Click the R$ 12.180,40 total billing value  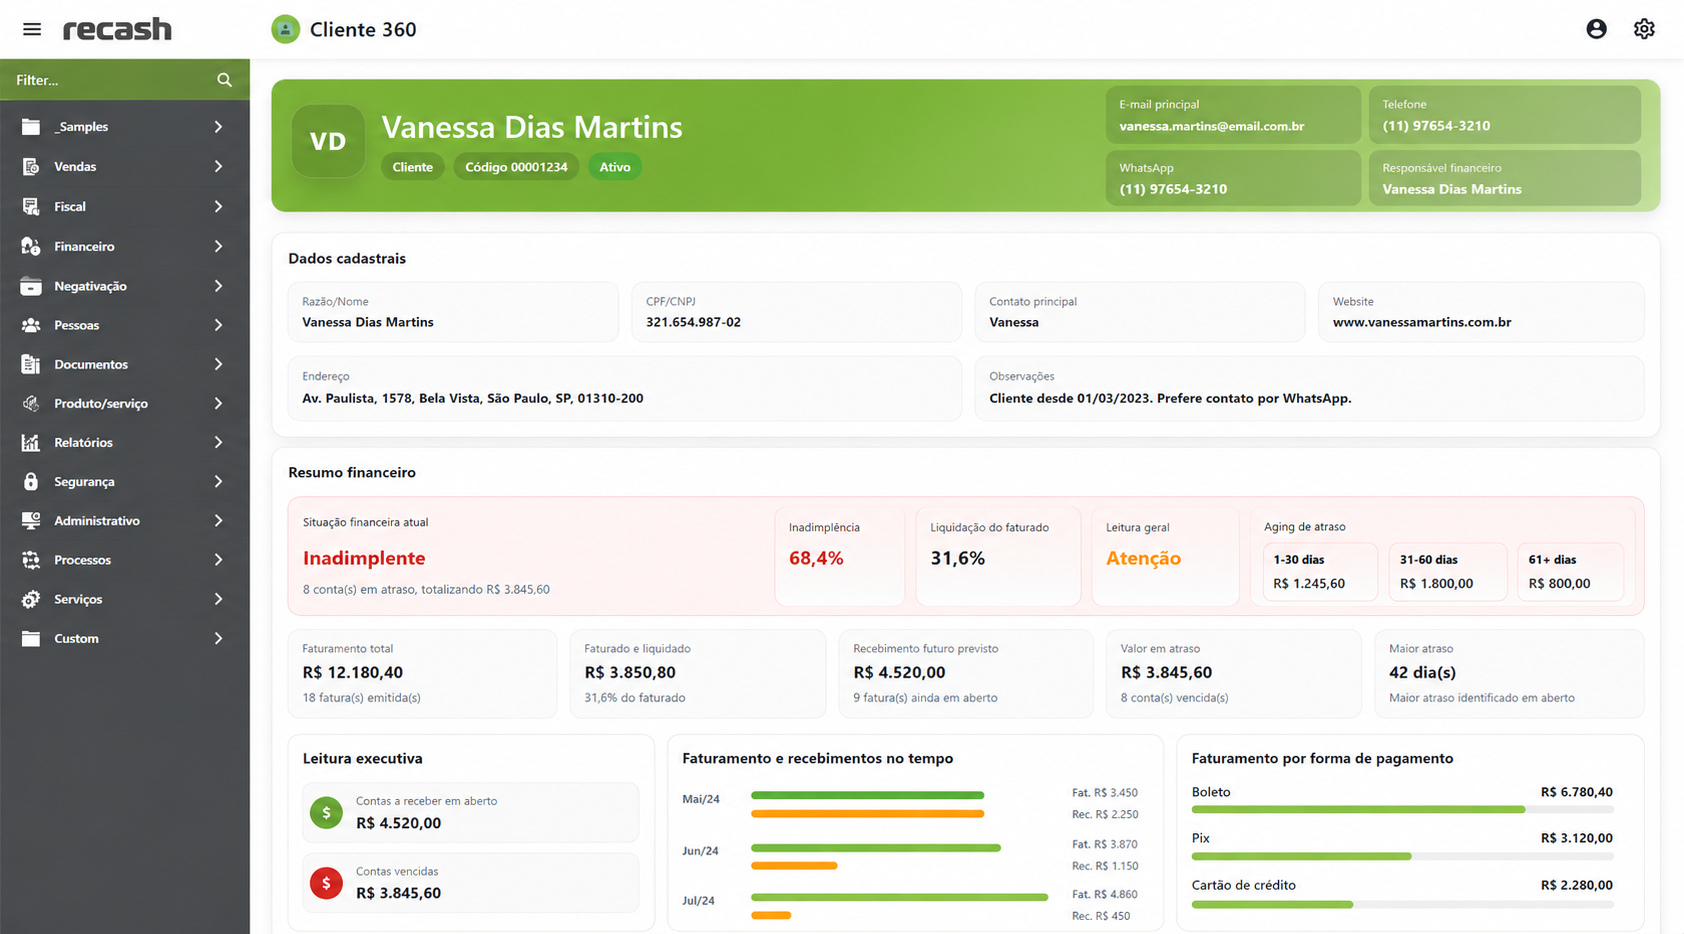(x=352, y=672)
